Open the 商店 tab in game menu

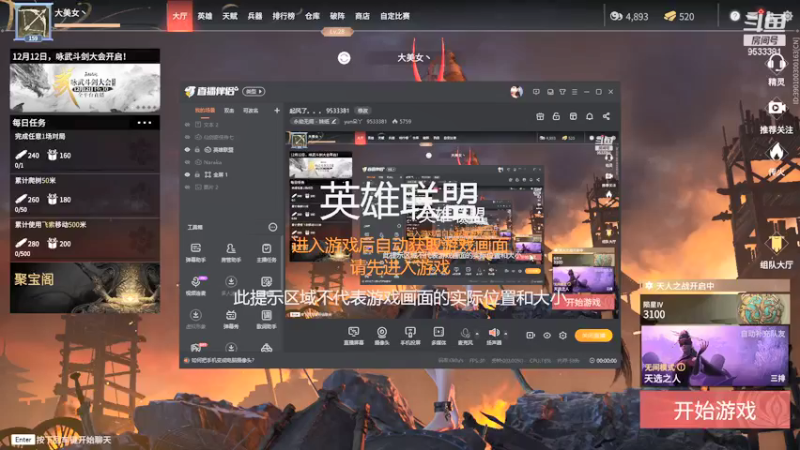pyautogui.click(x=362, y=16)
